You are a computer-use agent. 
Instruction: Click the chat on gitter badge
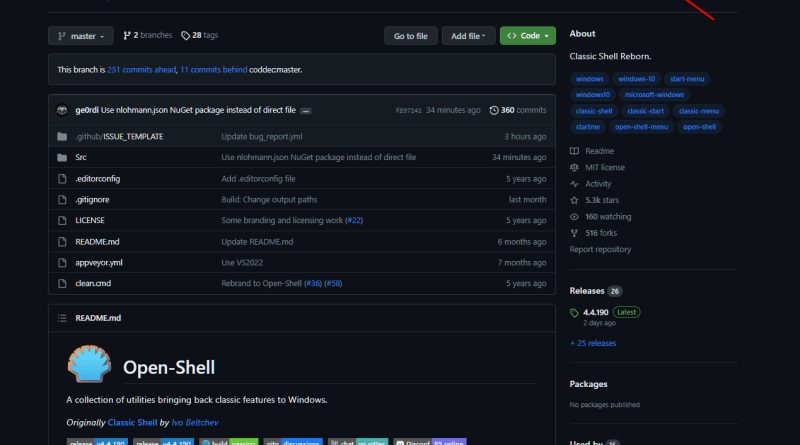click(x=358, y=442)
